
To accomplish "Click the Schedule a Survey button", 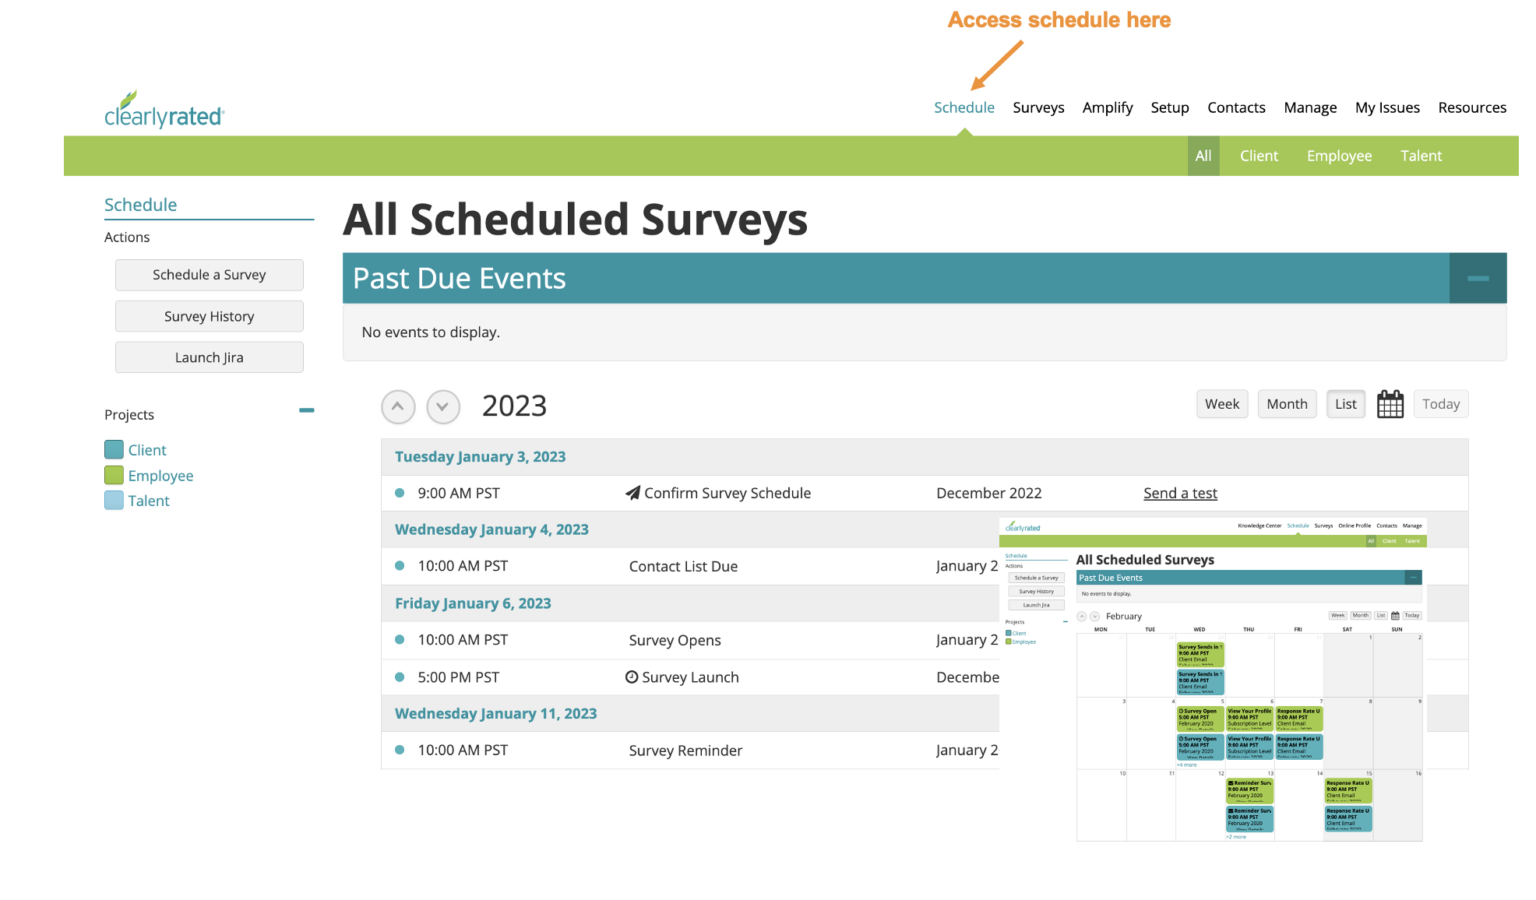I will coord(209,274).
